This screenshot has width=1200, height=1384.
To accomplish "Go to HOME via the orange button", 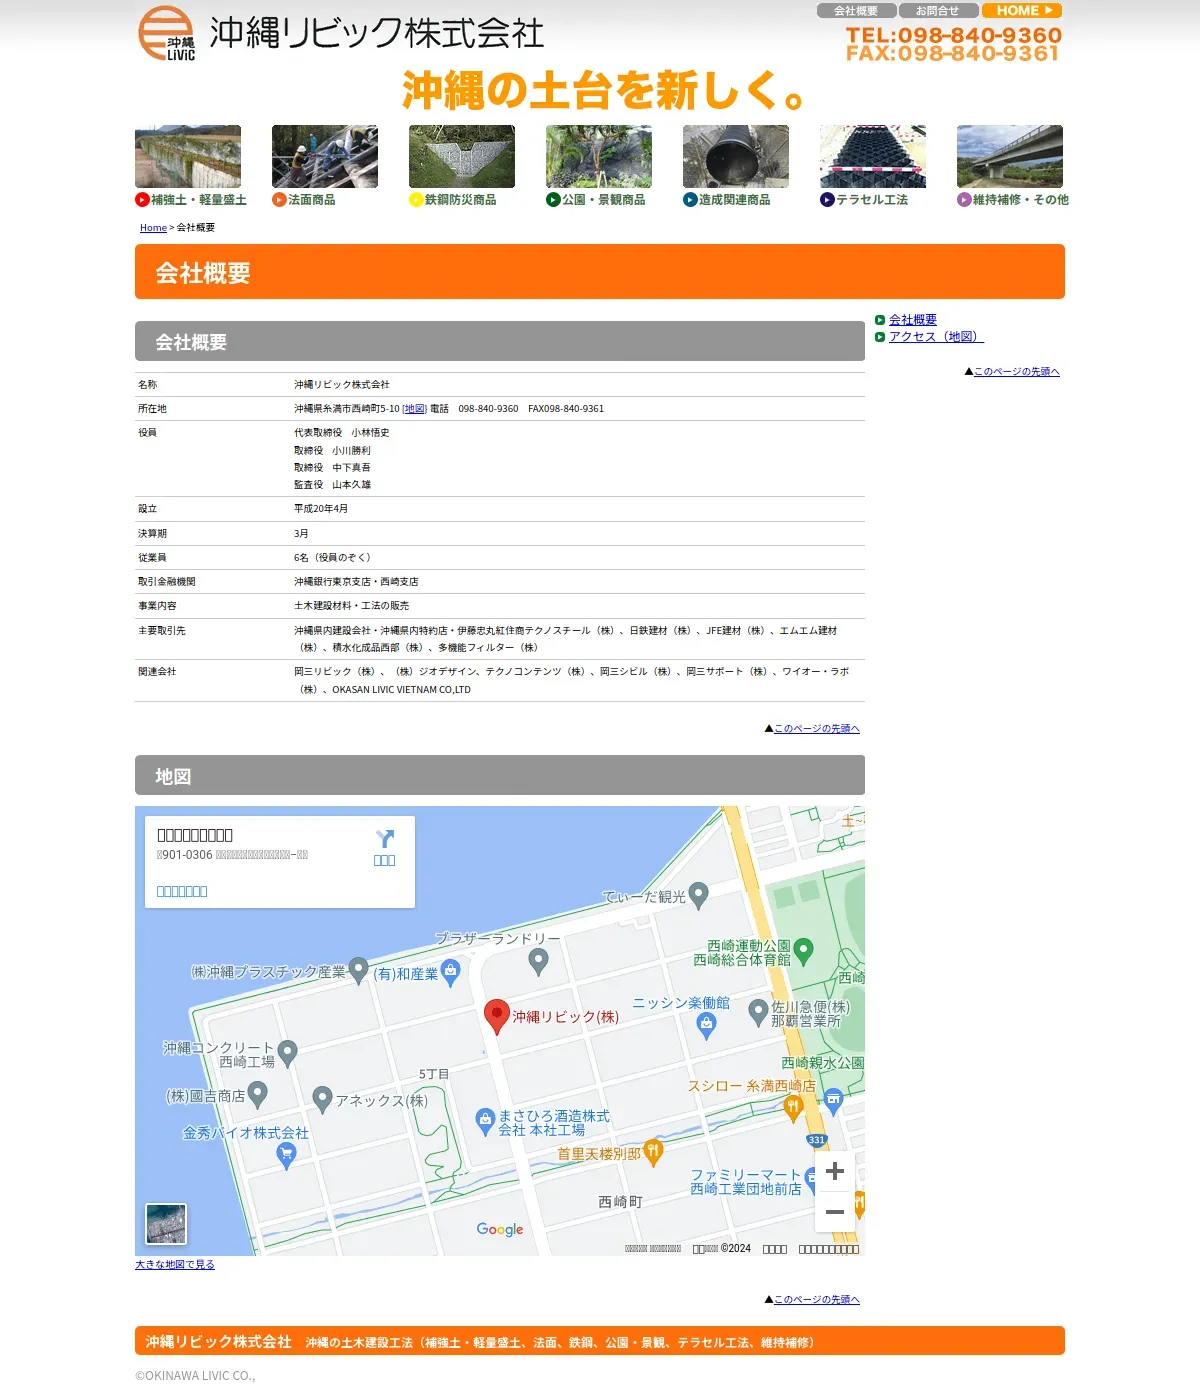I will tap(1021, 11).
